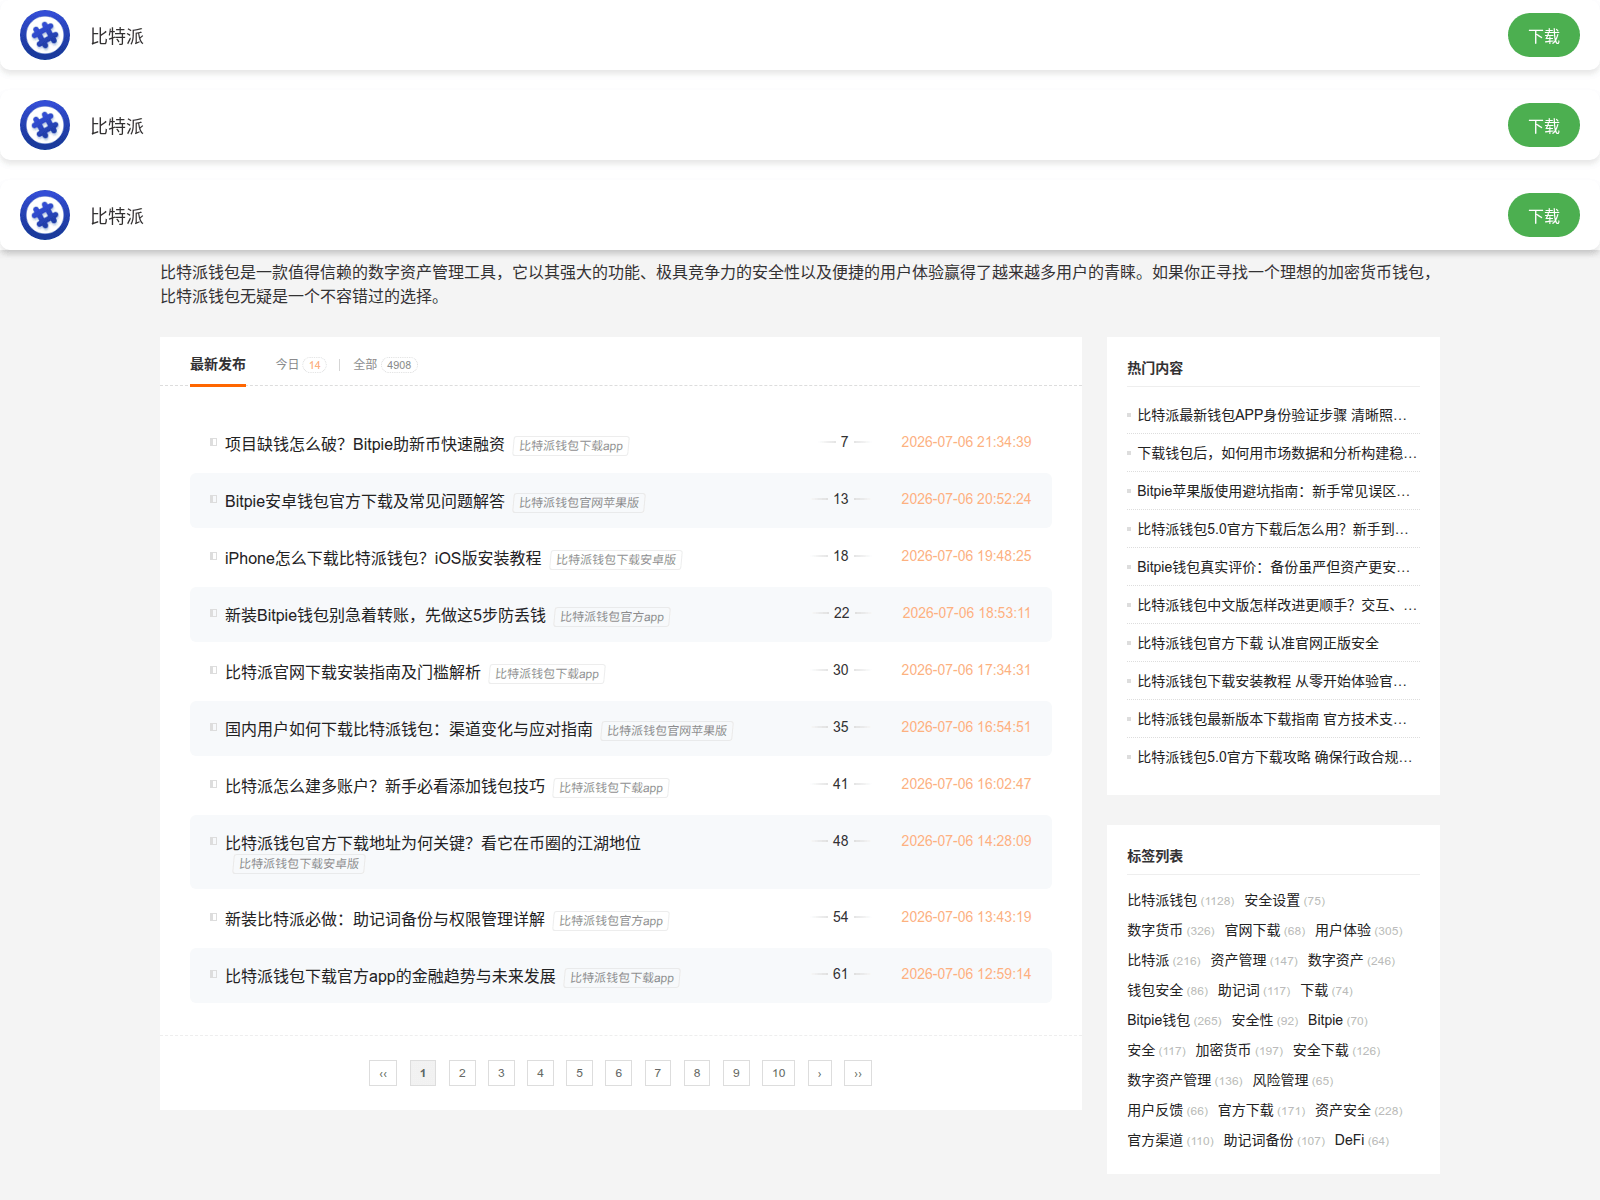Image resolution: width=1600 pixels, height=1200 pixels.
Task: Click tag 安全下载 (126)
Action: pos(1336,1050)
